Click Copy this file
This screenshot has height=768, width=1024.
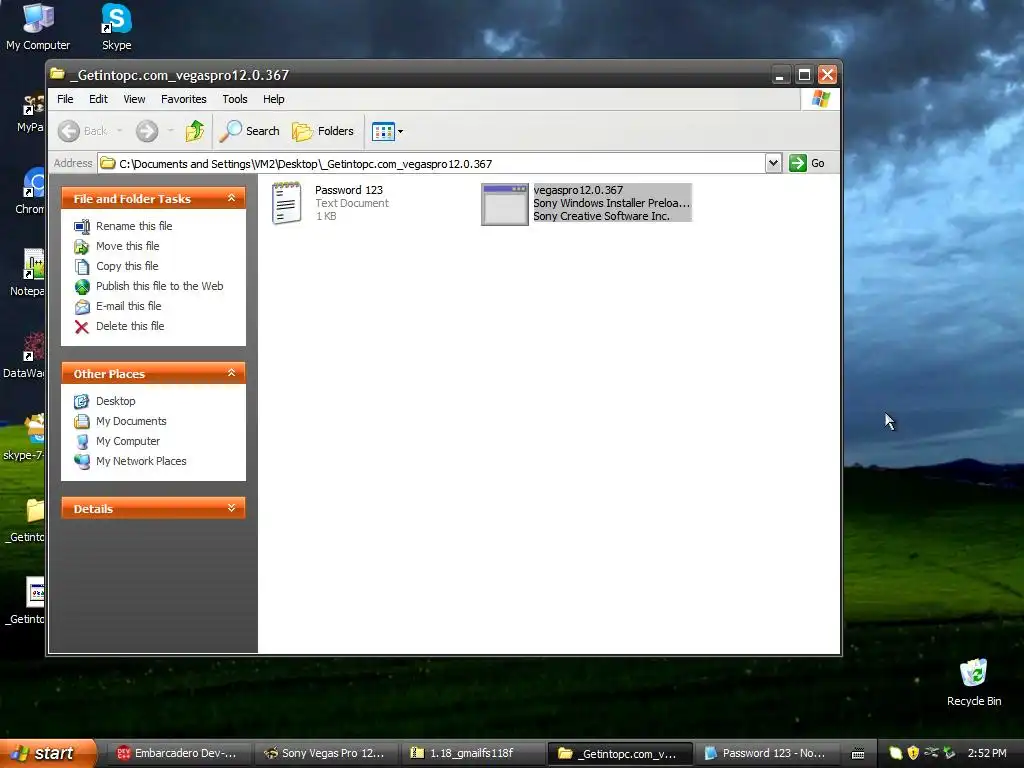127,266
